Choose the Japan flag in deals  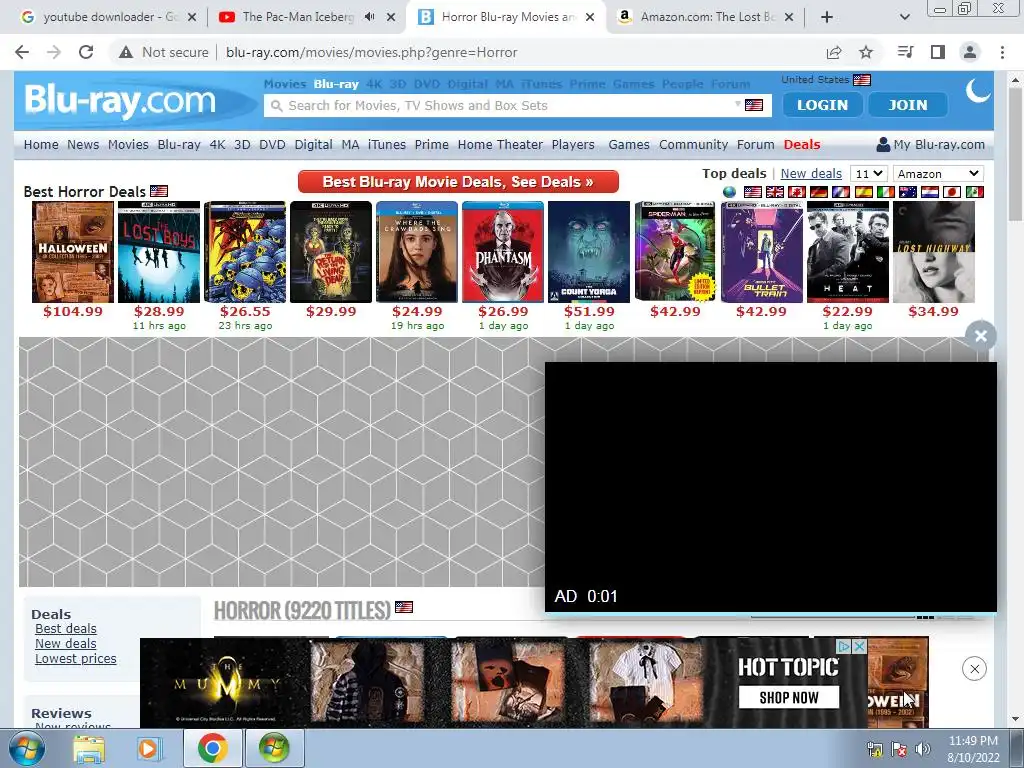pos(952,192)
